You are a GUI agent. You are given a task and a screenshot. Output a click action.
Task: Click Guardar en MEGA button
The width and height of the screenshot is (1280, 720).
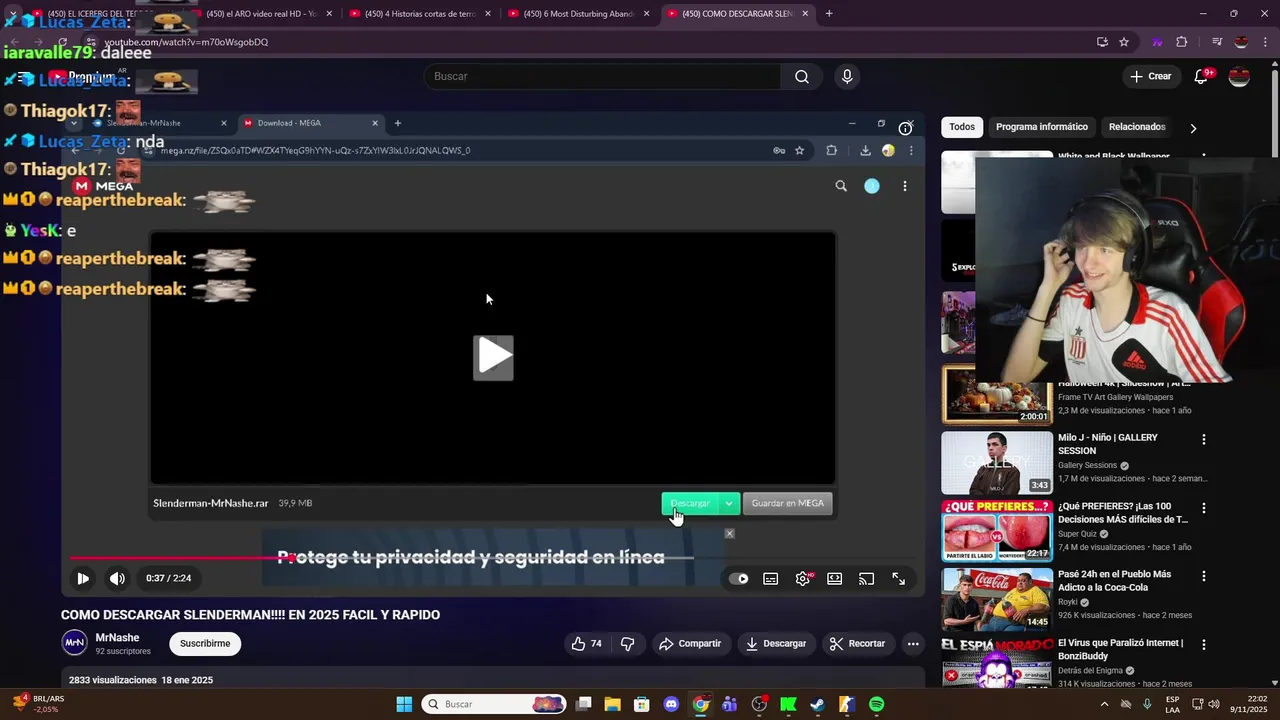[788, 503]
